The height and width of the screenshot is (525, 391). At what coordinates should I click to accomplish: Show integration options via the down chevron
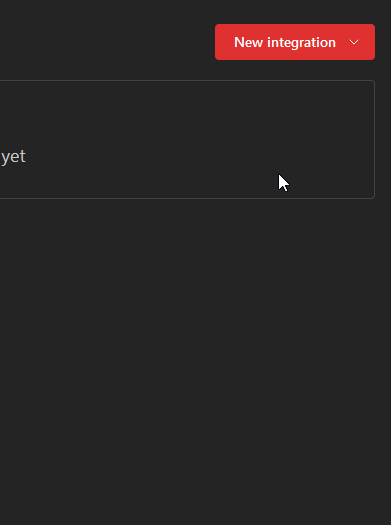[354, 42]
